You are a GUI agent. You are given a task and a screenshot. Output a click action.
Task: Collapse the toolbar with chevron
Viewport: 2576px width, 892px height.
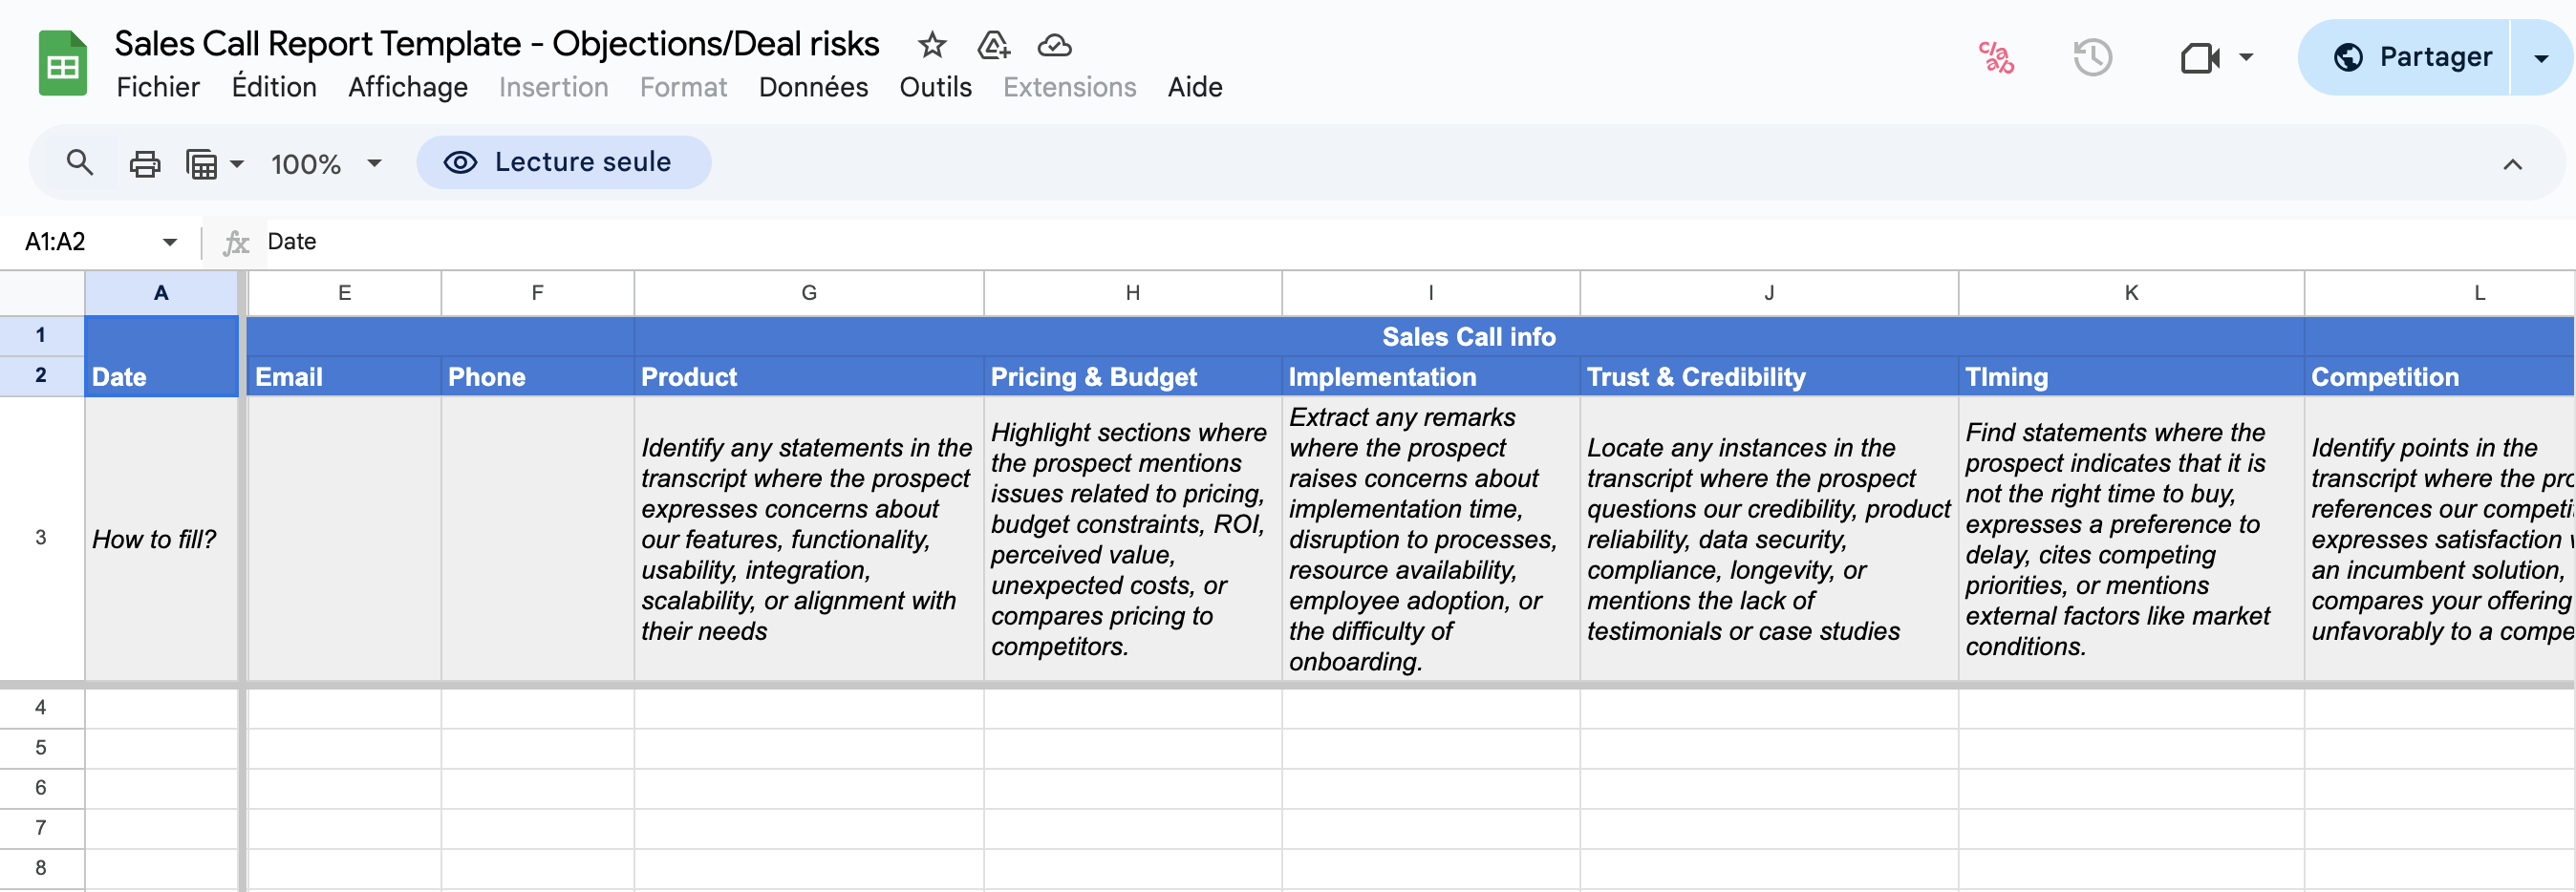2512,164
